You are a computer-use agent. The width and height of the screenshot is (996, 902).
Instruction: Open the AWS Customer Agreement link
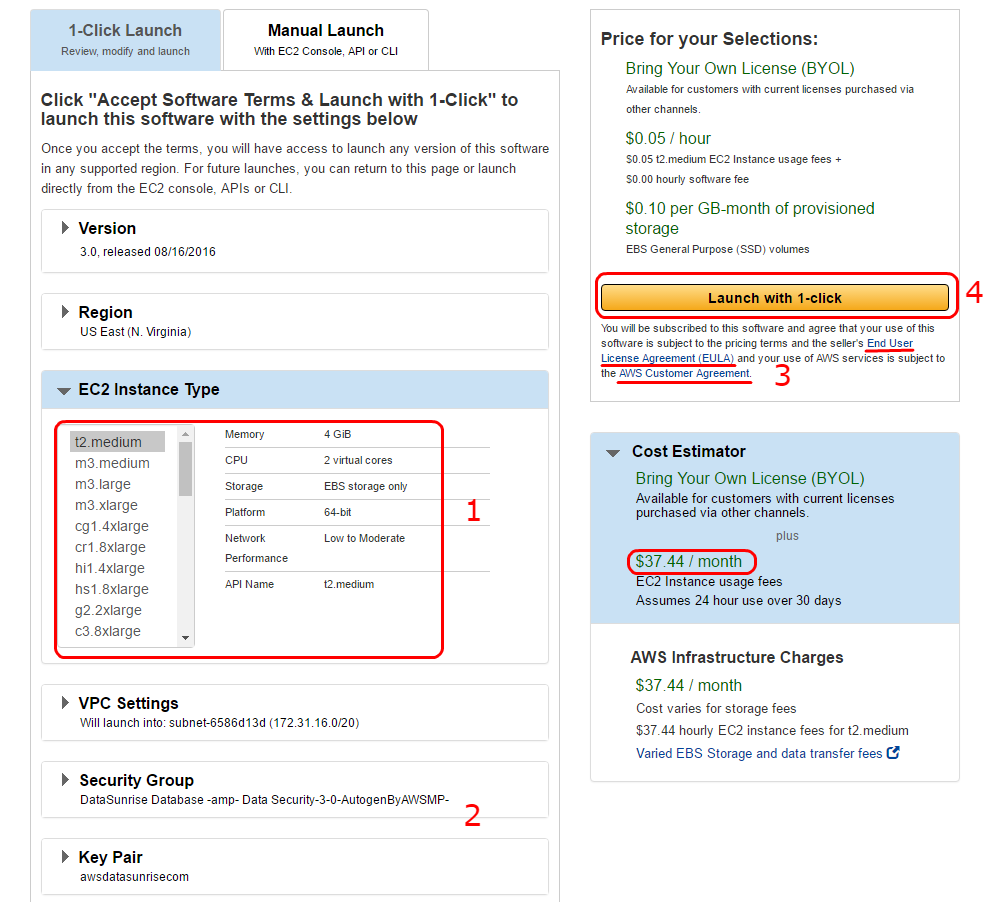(684, 373)
